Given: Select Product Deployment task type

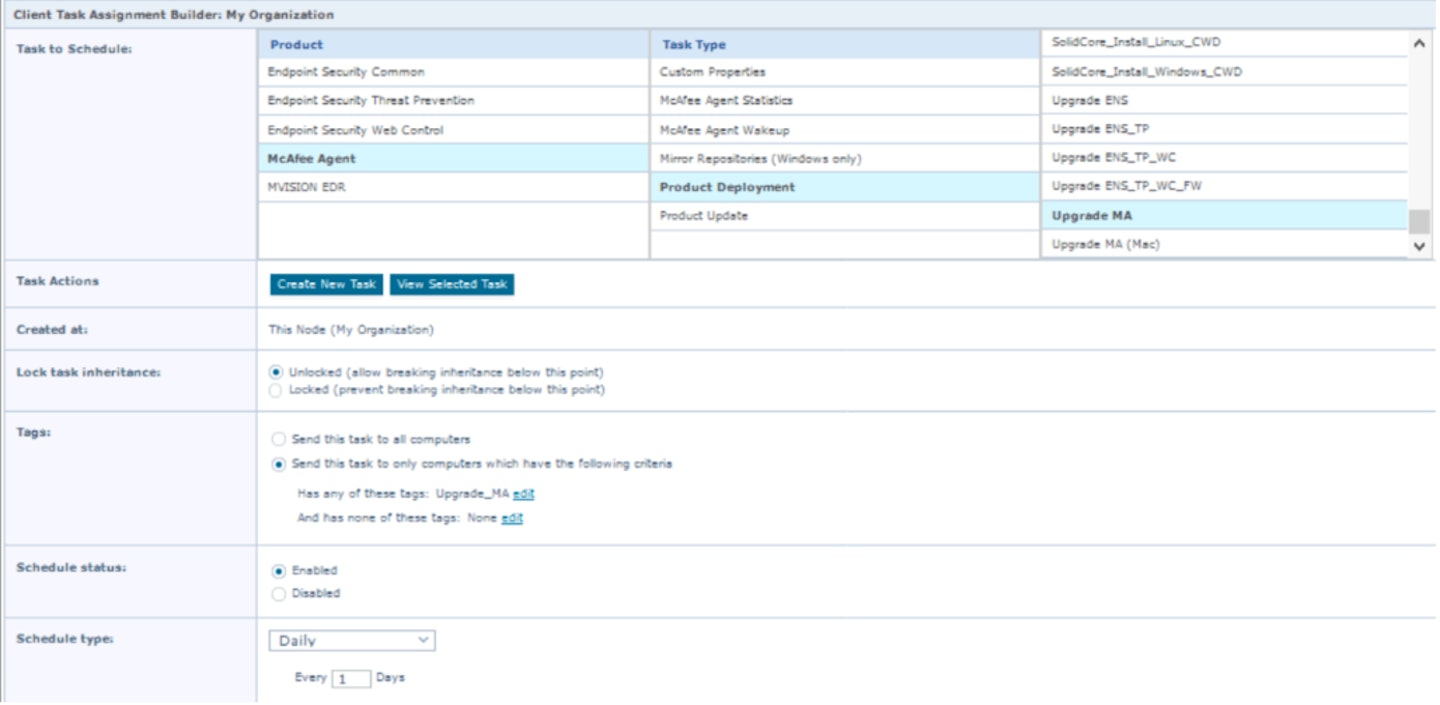Looking at the screenshot, I should coord(845,187).
